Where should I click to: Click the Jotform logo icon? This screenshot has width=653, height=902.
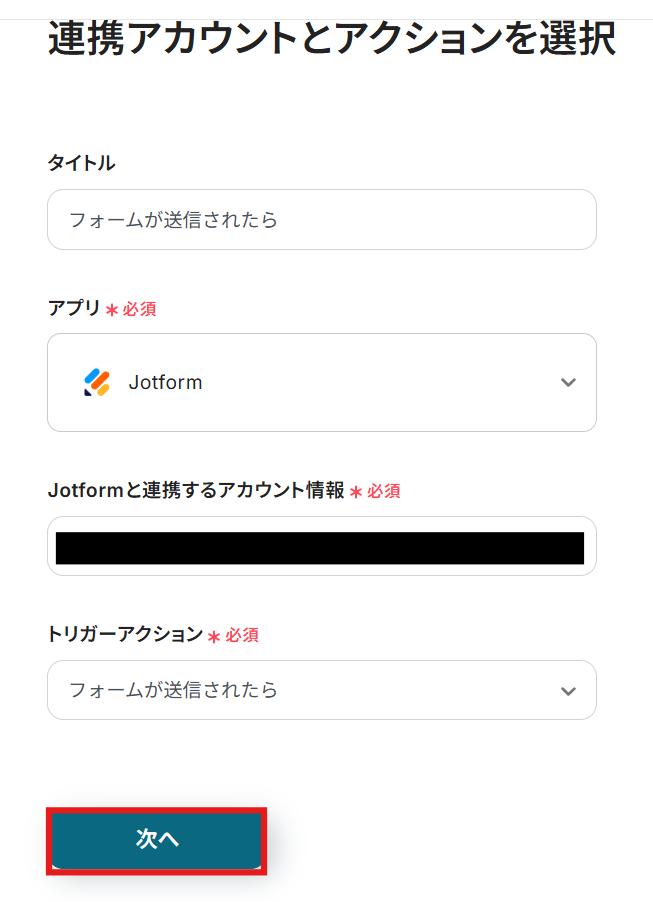point(97,382)
